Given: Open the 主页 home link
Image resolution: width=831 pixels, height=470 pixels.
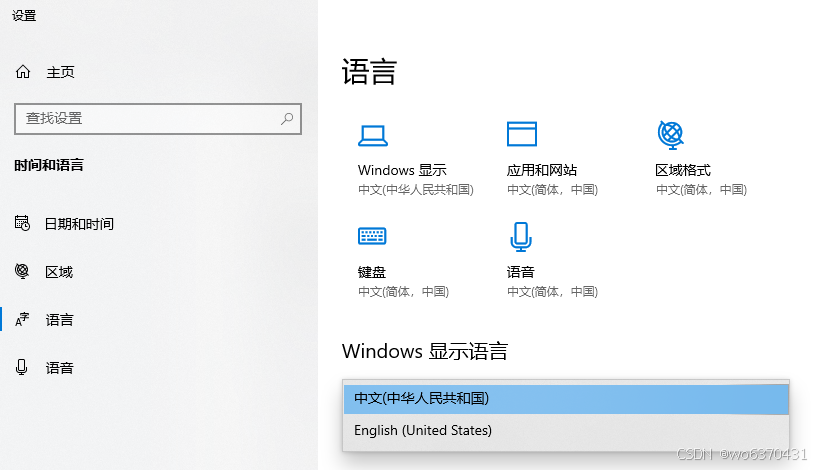Looking at the screenshot, I should click(x=60, y=72).
